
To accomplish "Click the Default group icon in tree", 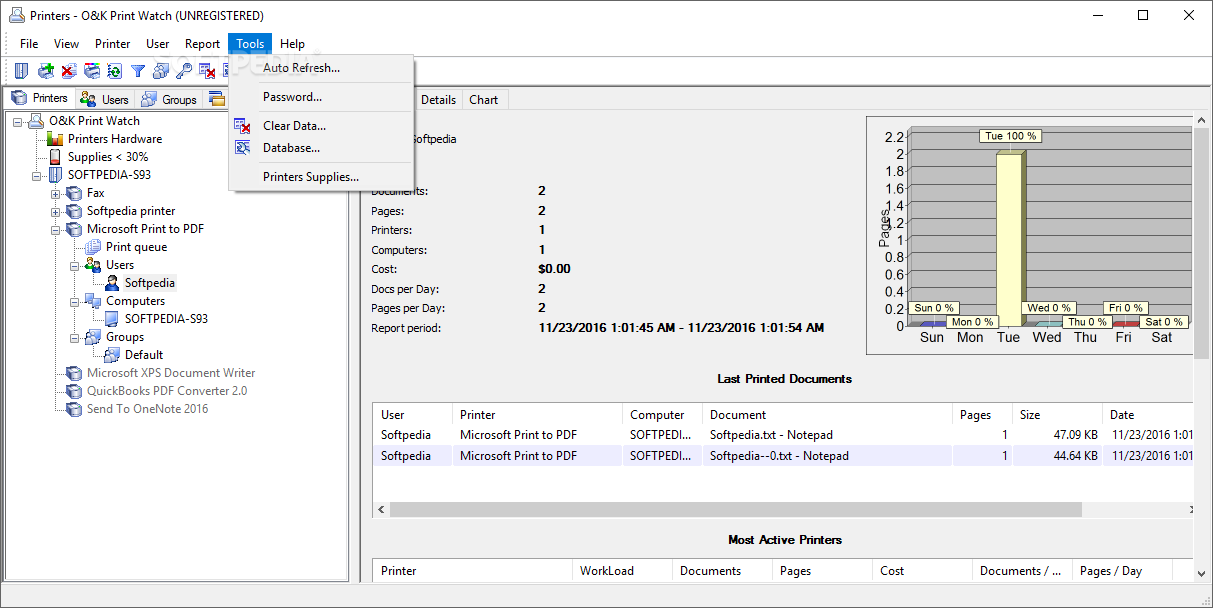I will tap(112, 355).
